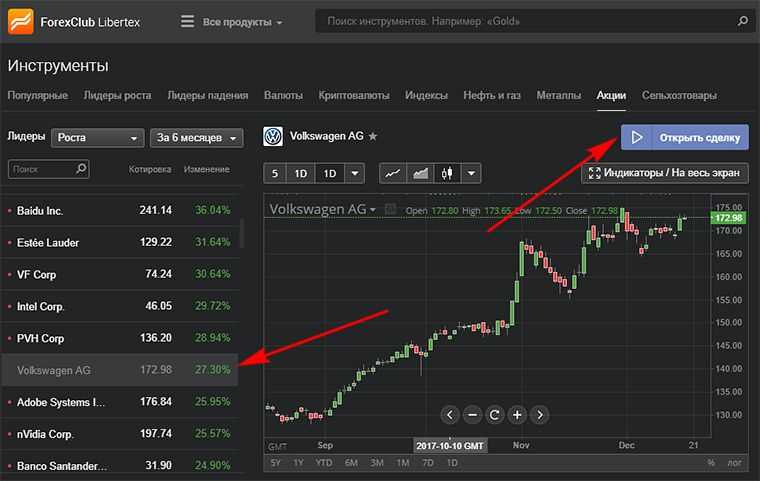Select Baidu Inc. in the list
760x481 pixels.
[120, 210]
